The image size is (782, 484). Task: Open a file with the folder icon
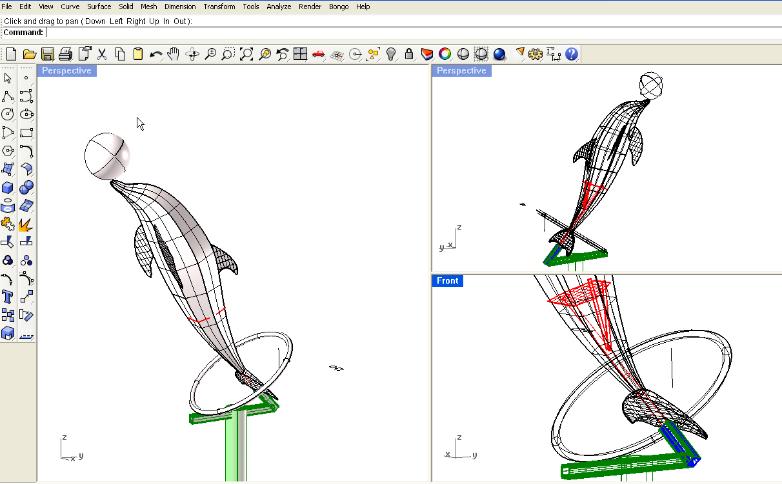(x=29, y=54)
